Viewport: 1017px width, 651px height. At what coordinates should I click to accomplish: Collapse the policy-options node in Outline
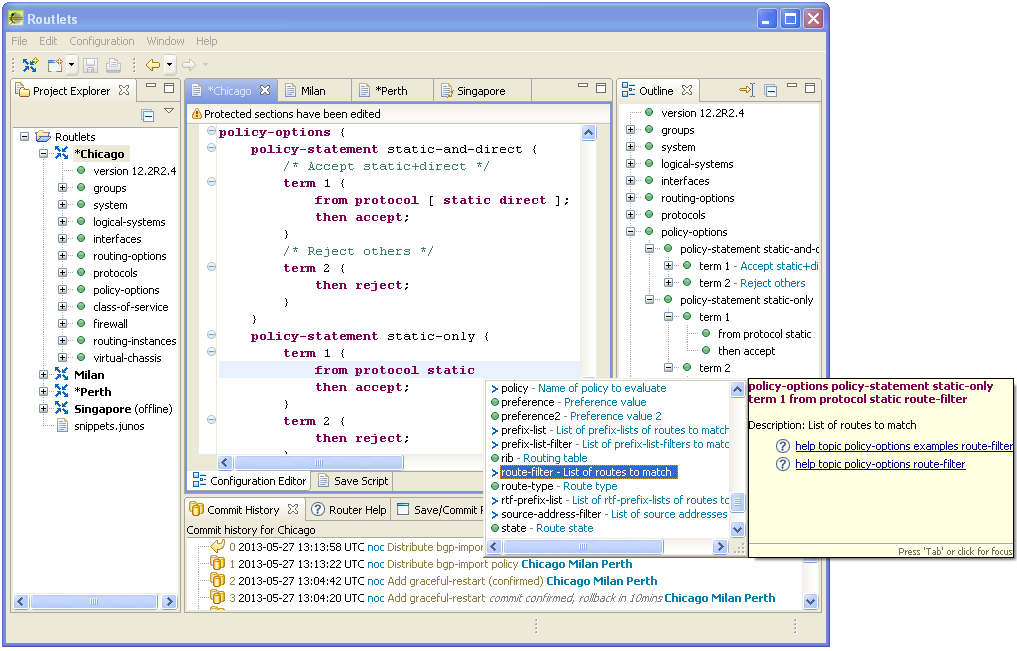pyautogui.click(x=631, y=232)
